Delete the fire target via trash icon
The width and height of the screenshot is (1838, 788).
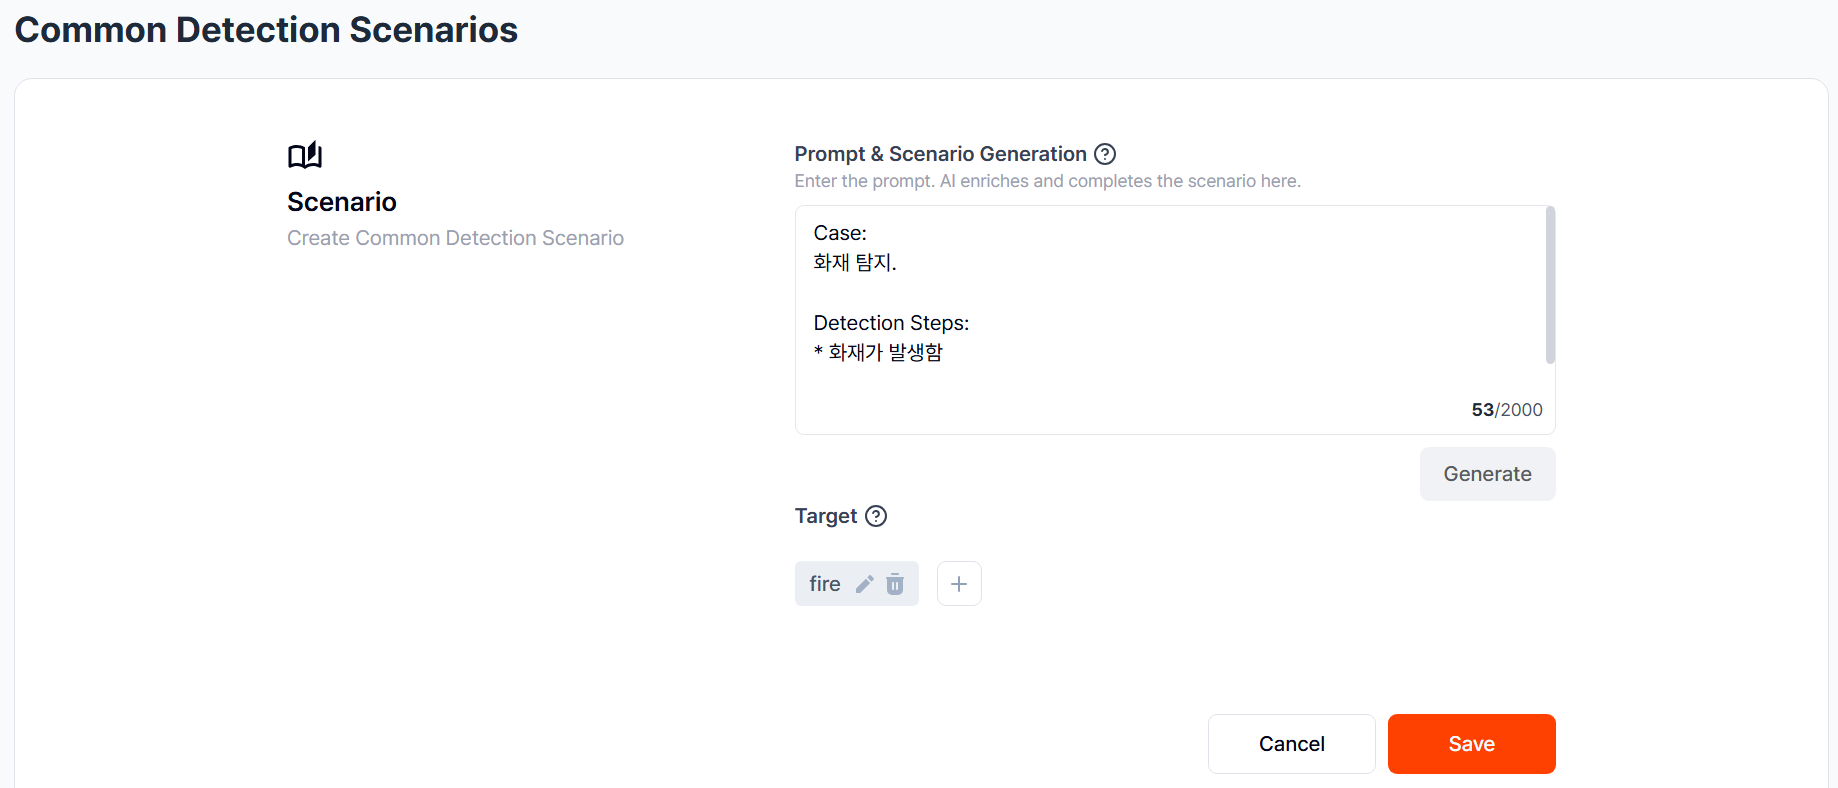pyautogui.click(x=895, y=584)
